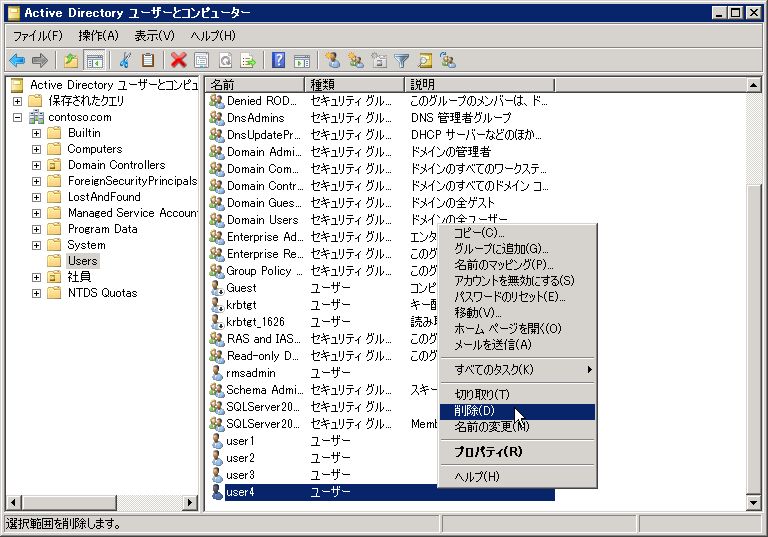
Task: Click the list pane scroll down arrow
Action: 753,502
